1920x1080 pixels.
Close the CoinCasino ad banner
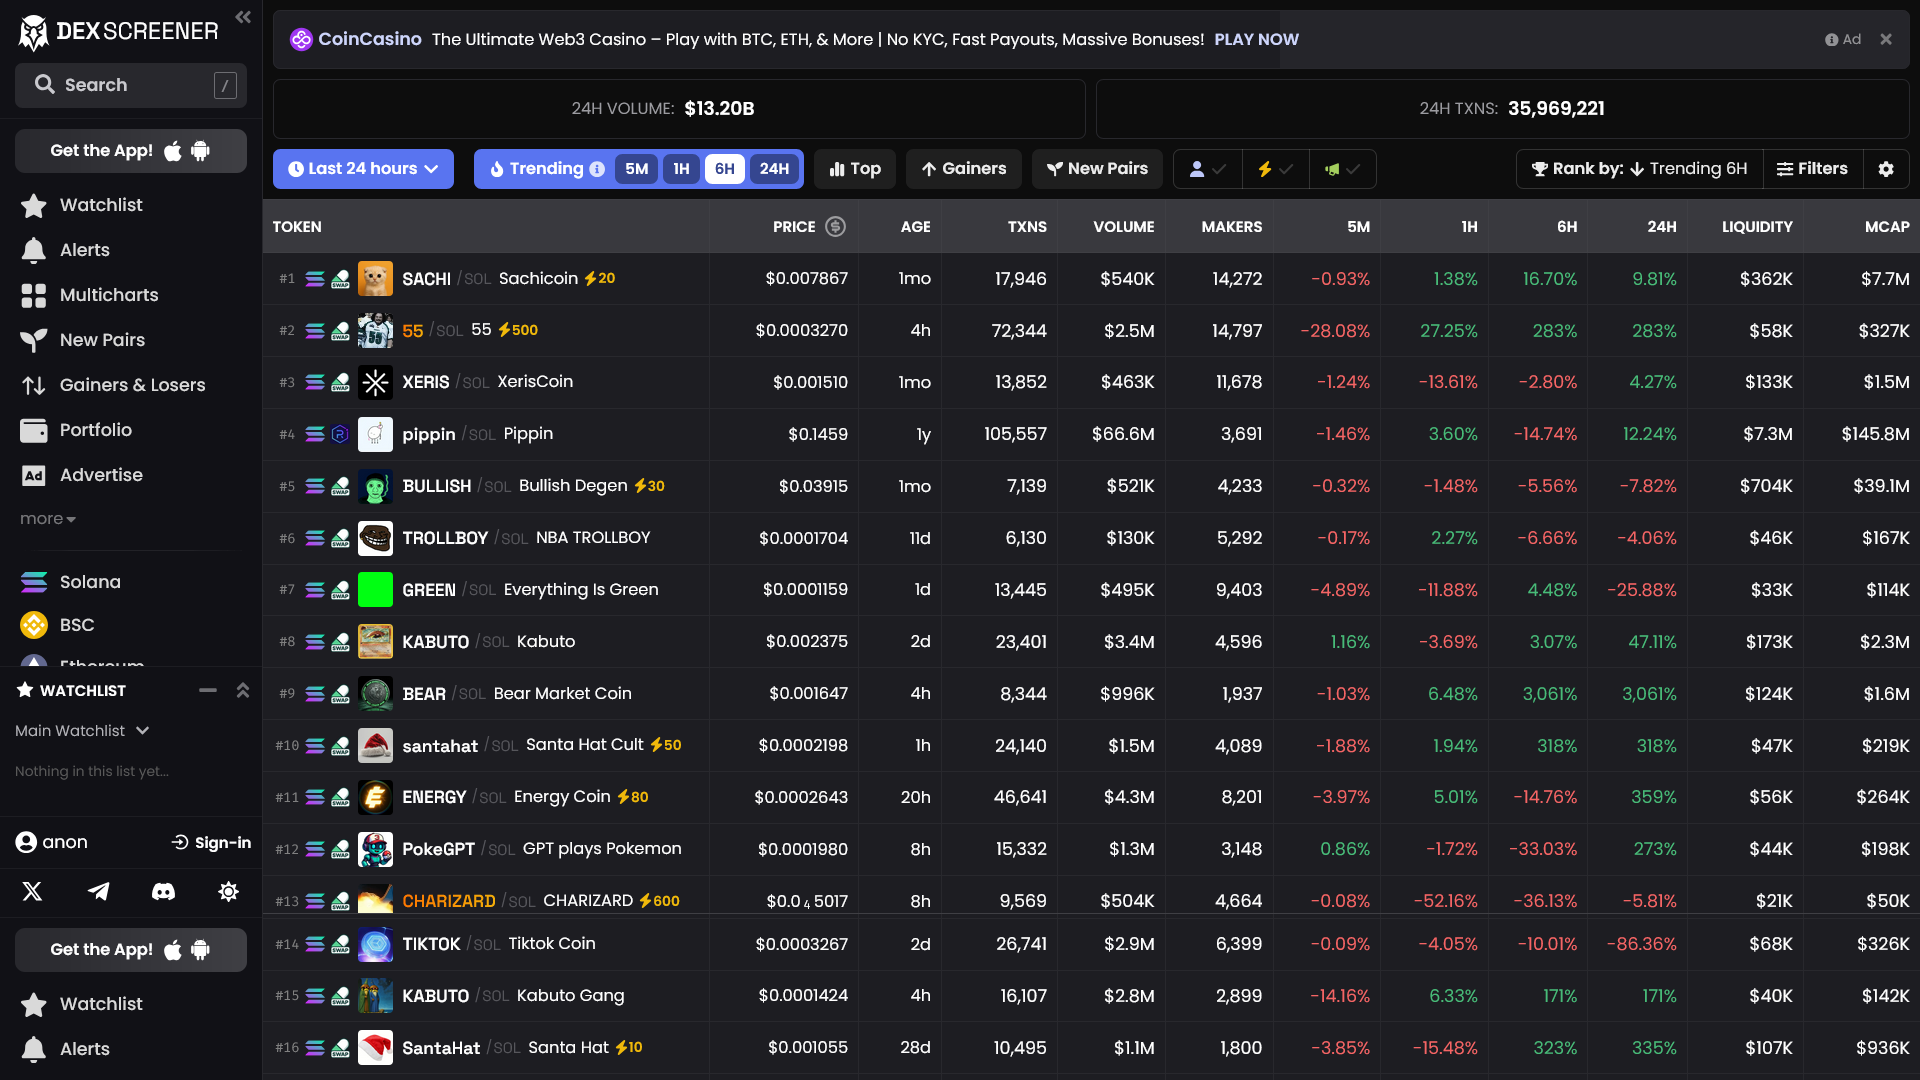point(1886,40)
